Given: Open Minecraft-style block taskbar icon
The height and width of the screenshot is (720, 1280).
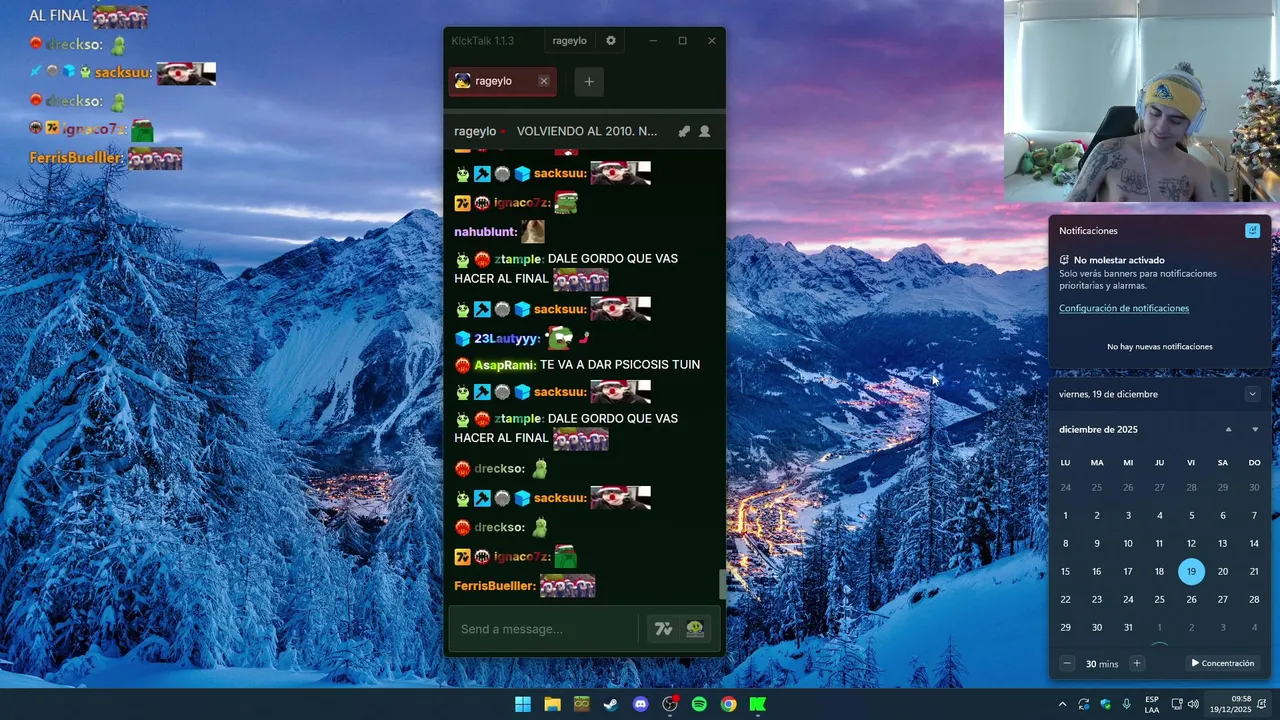Looking at the screenshot, I should click(582, 704).
